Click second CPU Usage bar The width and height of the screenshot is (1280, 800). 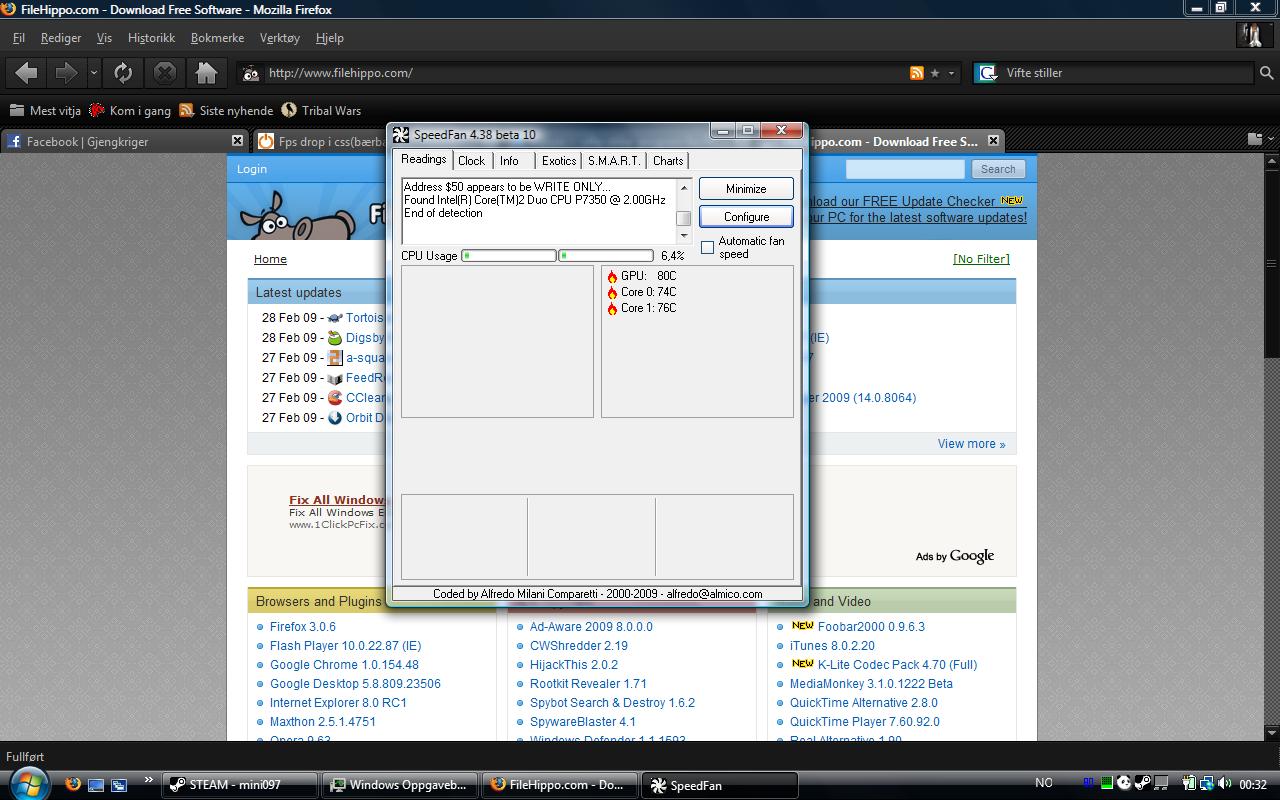[606, 256]
